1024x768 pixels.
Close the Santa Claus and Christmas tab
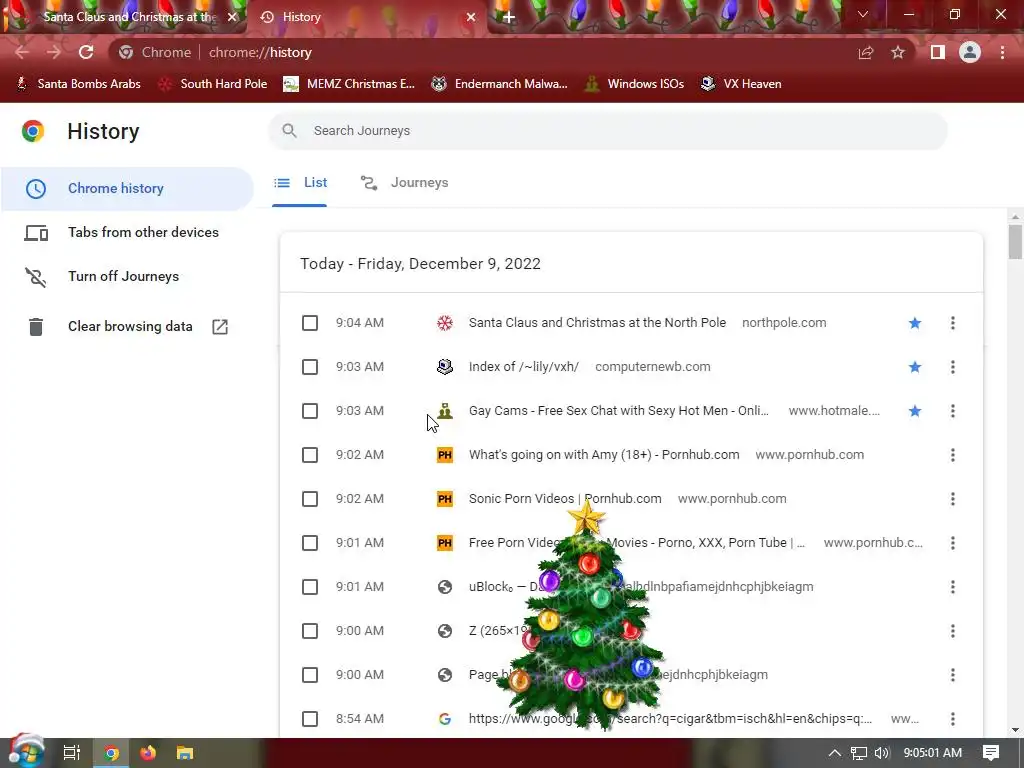[x=232, y=17]
